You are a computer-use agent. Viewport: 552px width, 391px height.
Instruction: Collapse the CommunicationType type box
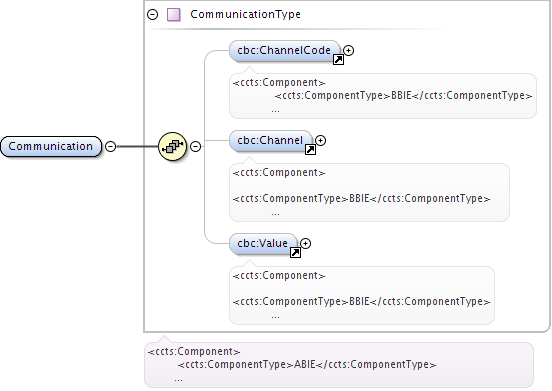pyautogui.click(x=152, y=14)
